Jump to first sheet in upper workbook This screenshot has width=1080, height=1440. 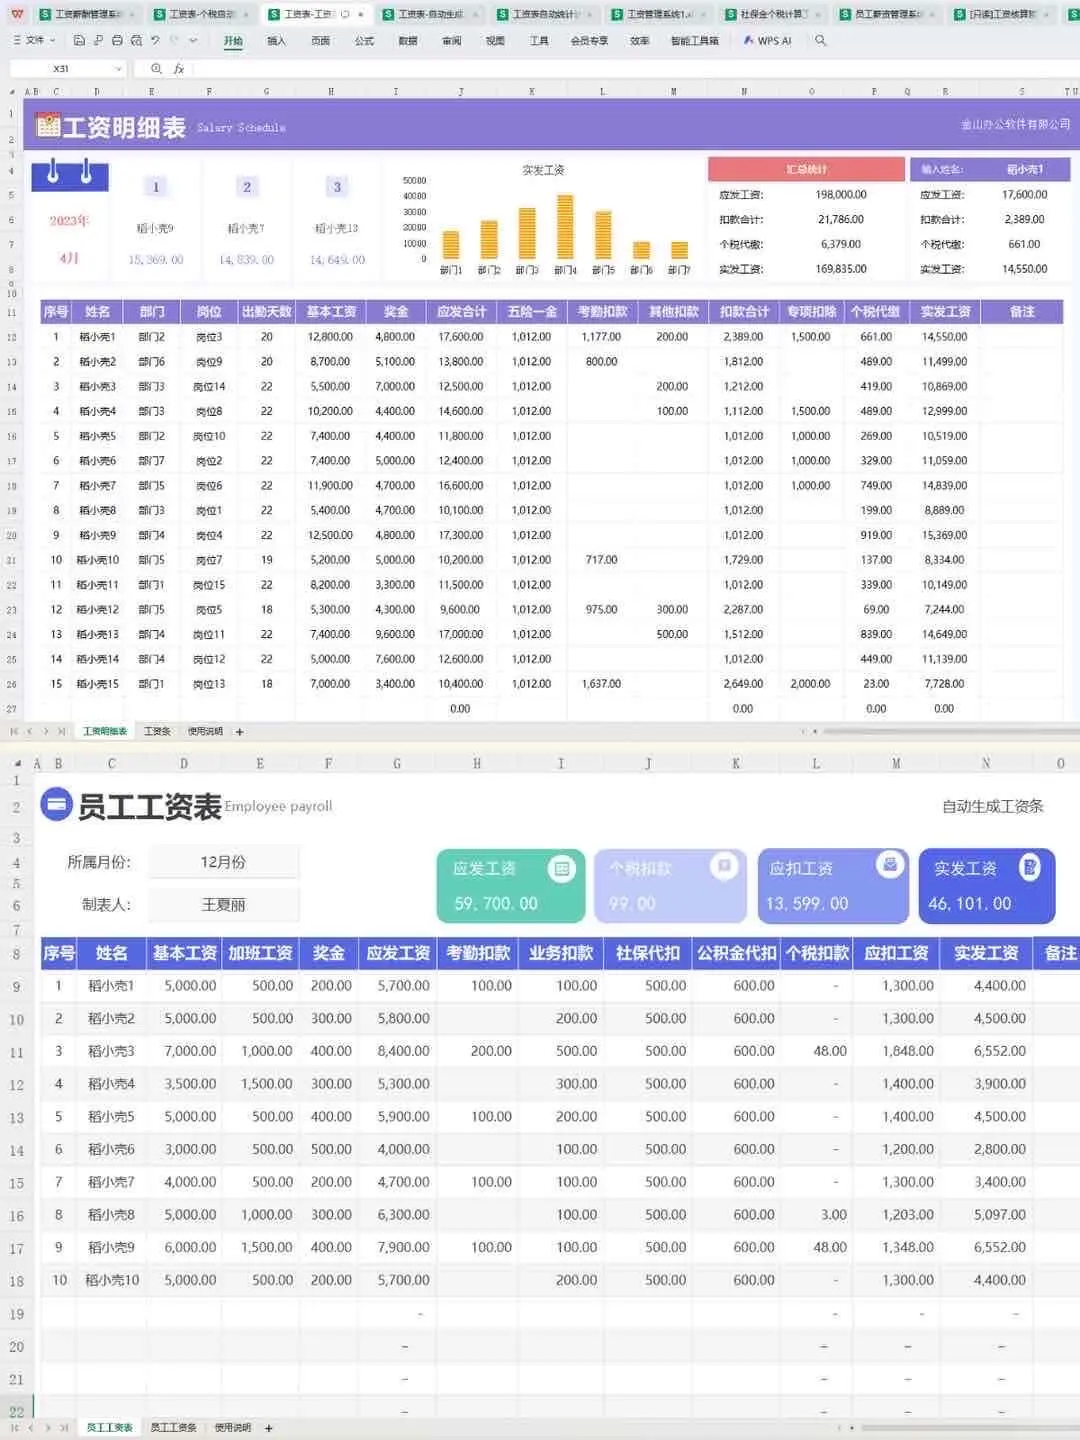(x=14, y=732)
